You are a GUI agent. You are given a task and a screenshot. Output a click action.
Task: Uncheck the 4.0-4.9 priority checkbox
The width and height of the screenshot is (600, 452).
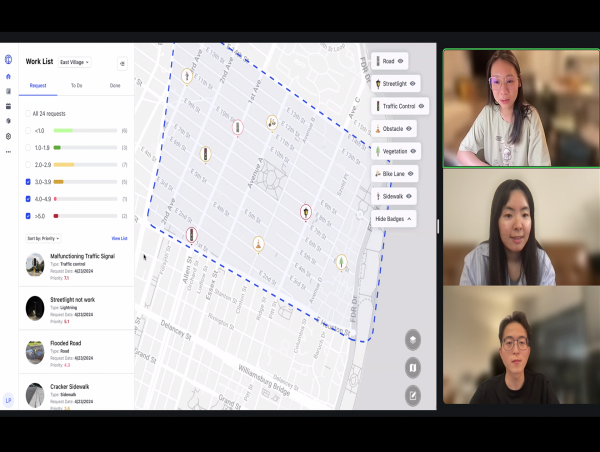point(28,199)
